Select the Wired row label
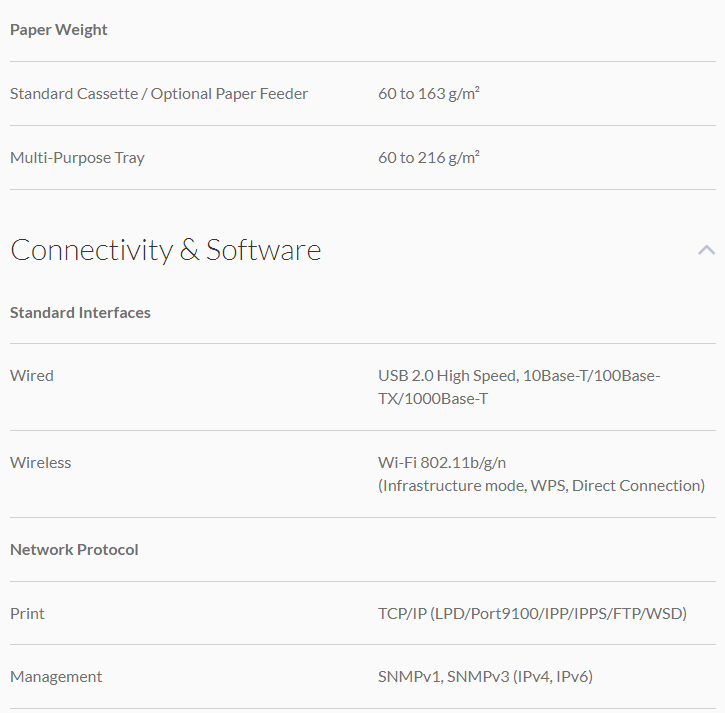Screen dimensions: 725x713 click(x=32, y=376)
